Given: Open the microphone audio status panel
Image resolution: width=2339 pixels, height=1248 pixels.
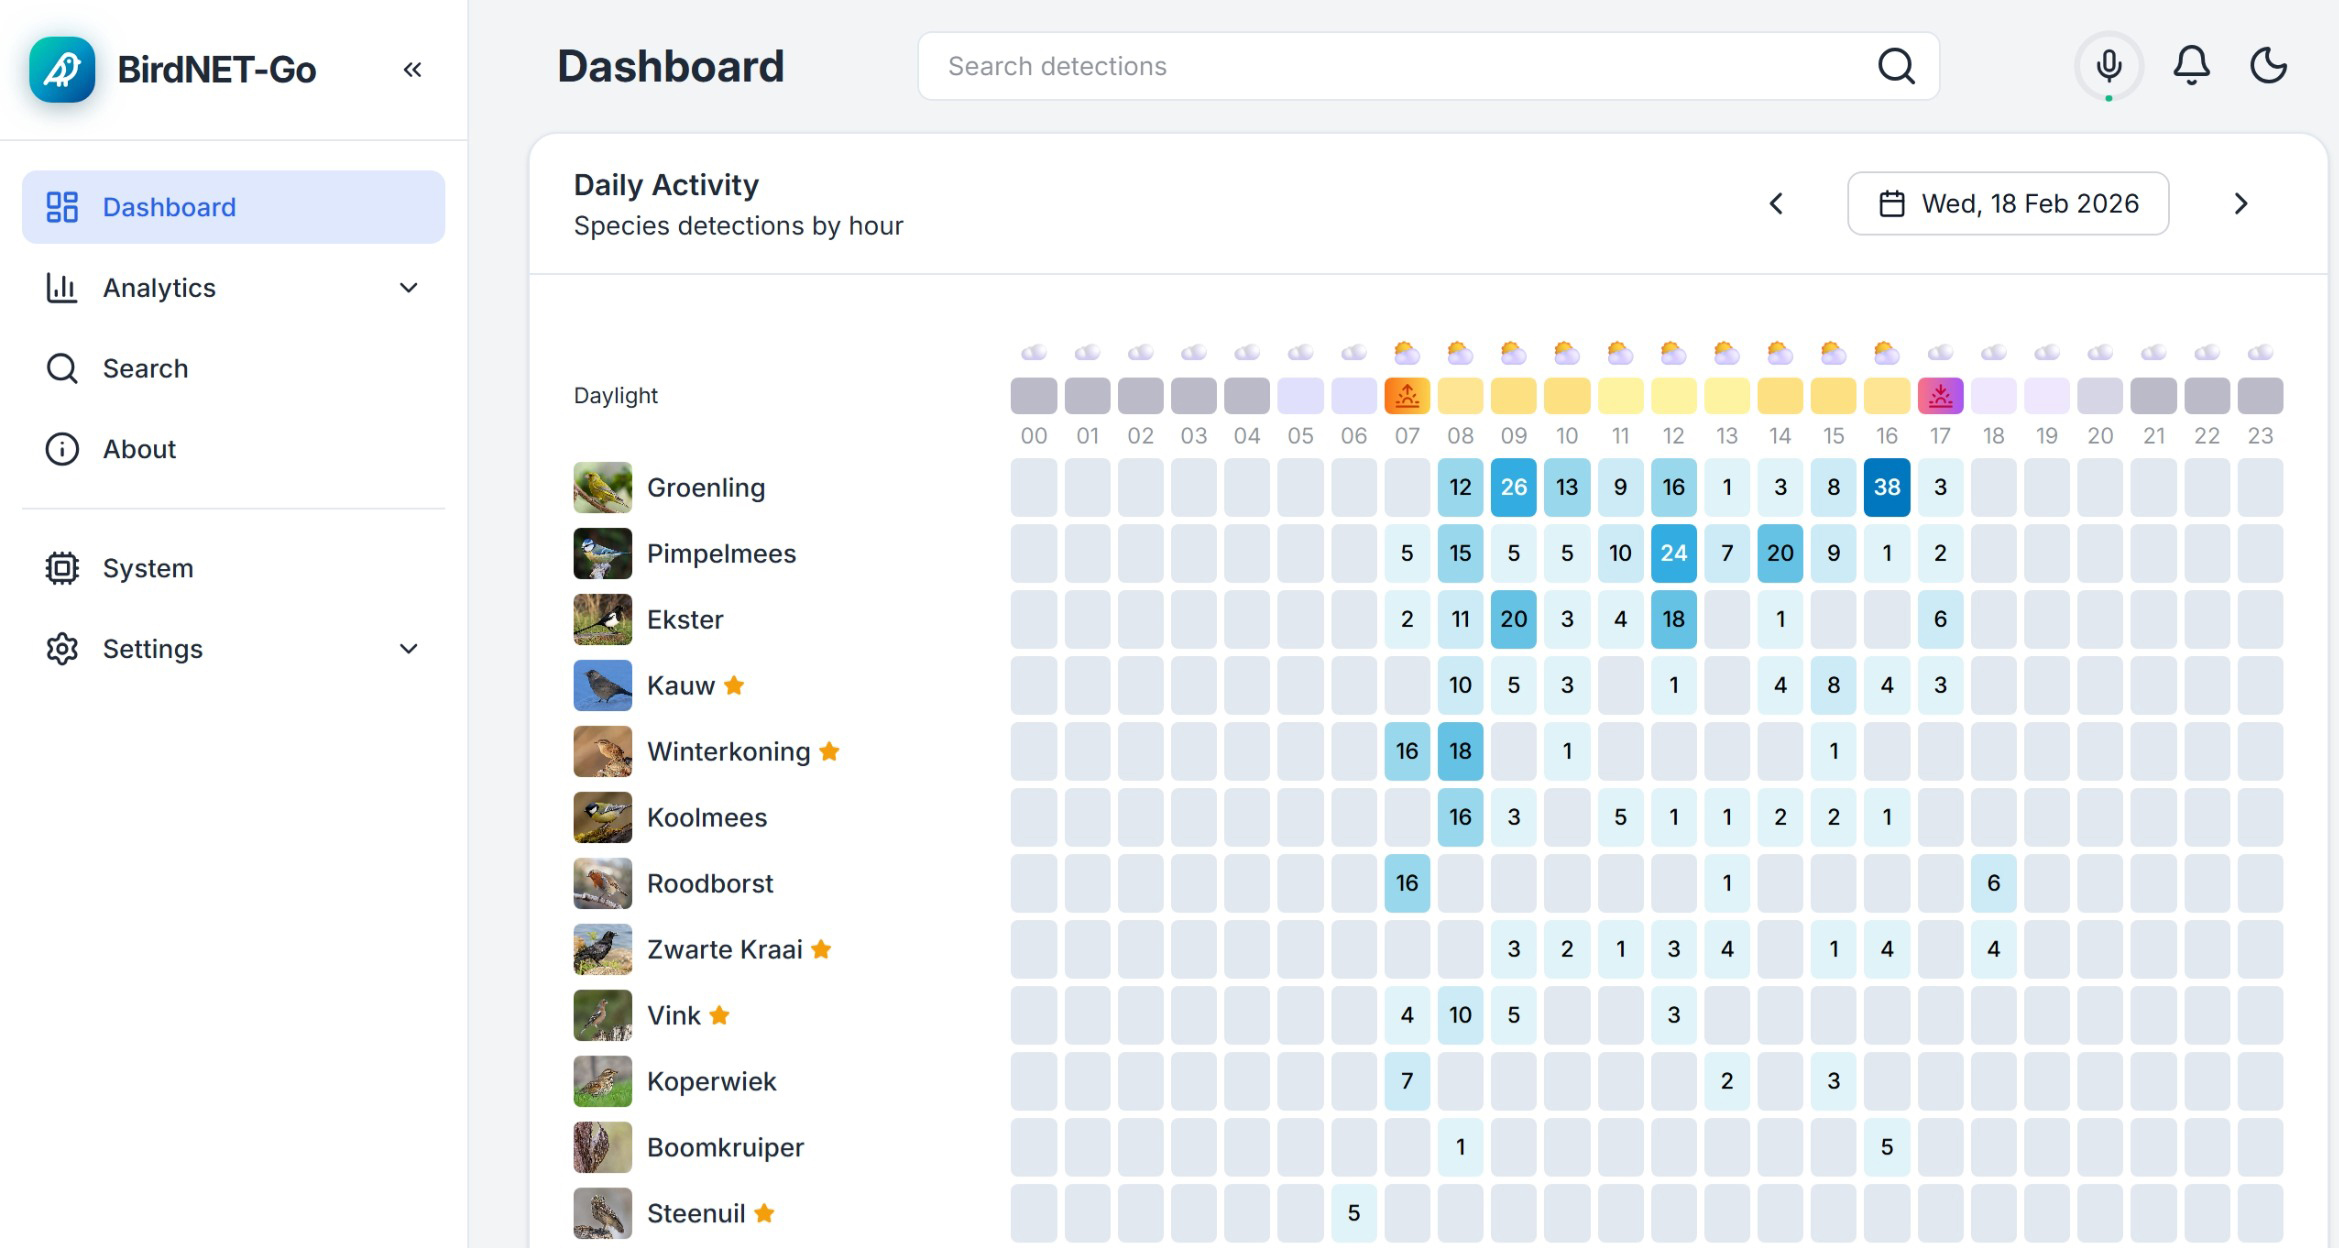Looking at the screenshot, I should [2109, 65].
